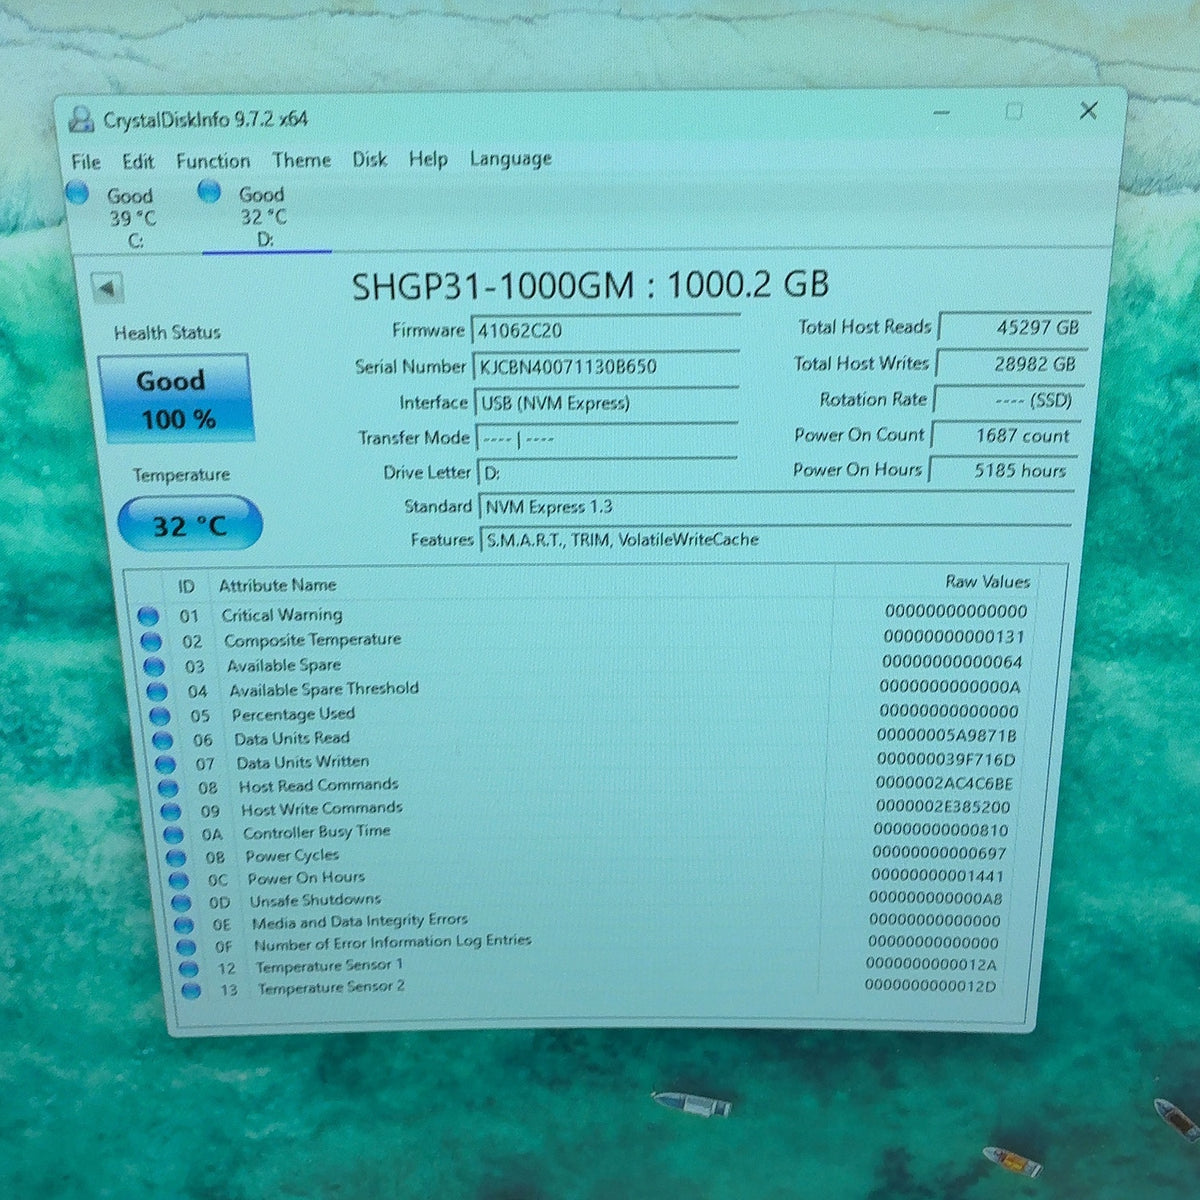Click the status circle for Composite Temperature

point(151,642)
